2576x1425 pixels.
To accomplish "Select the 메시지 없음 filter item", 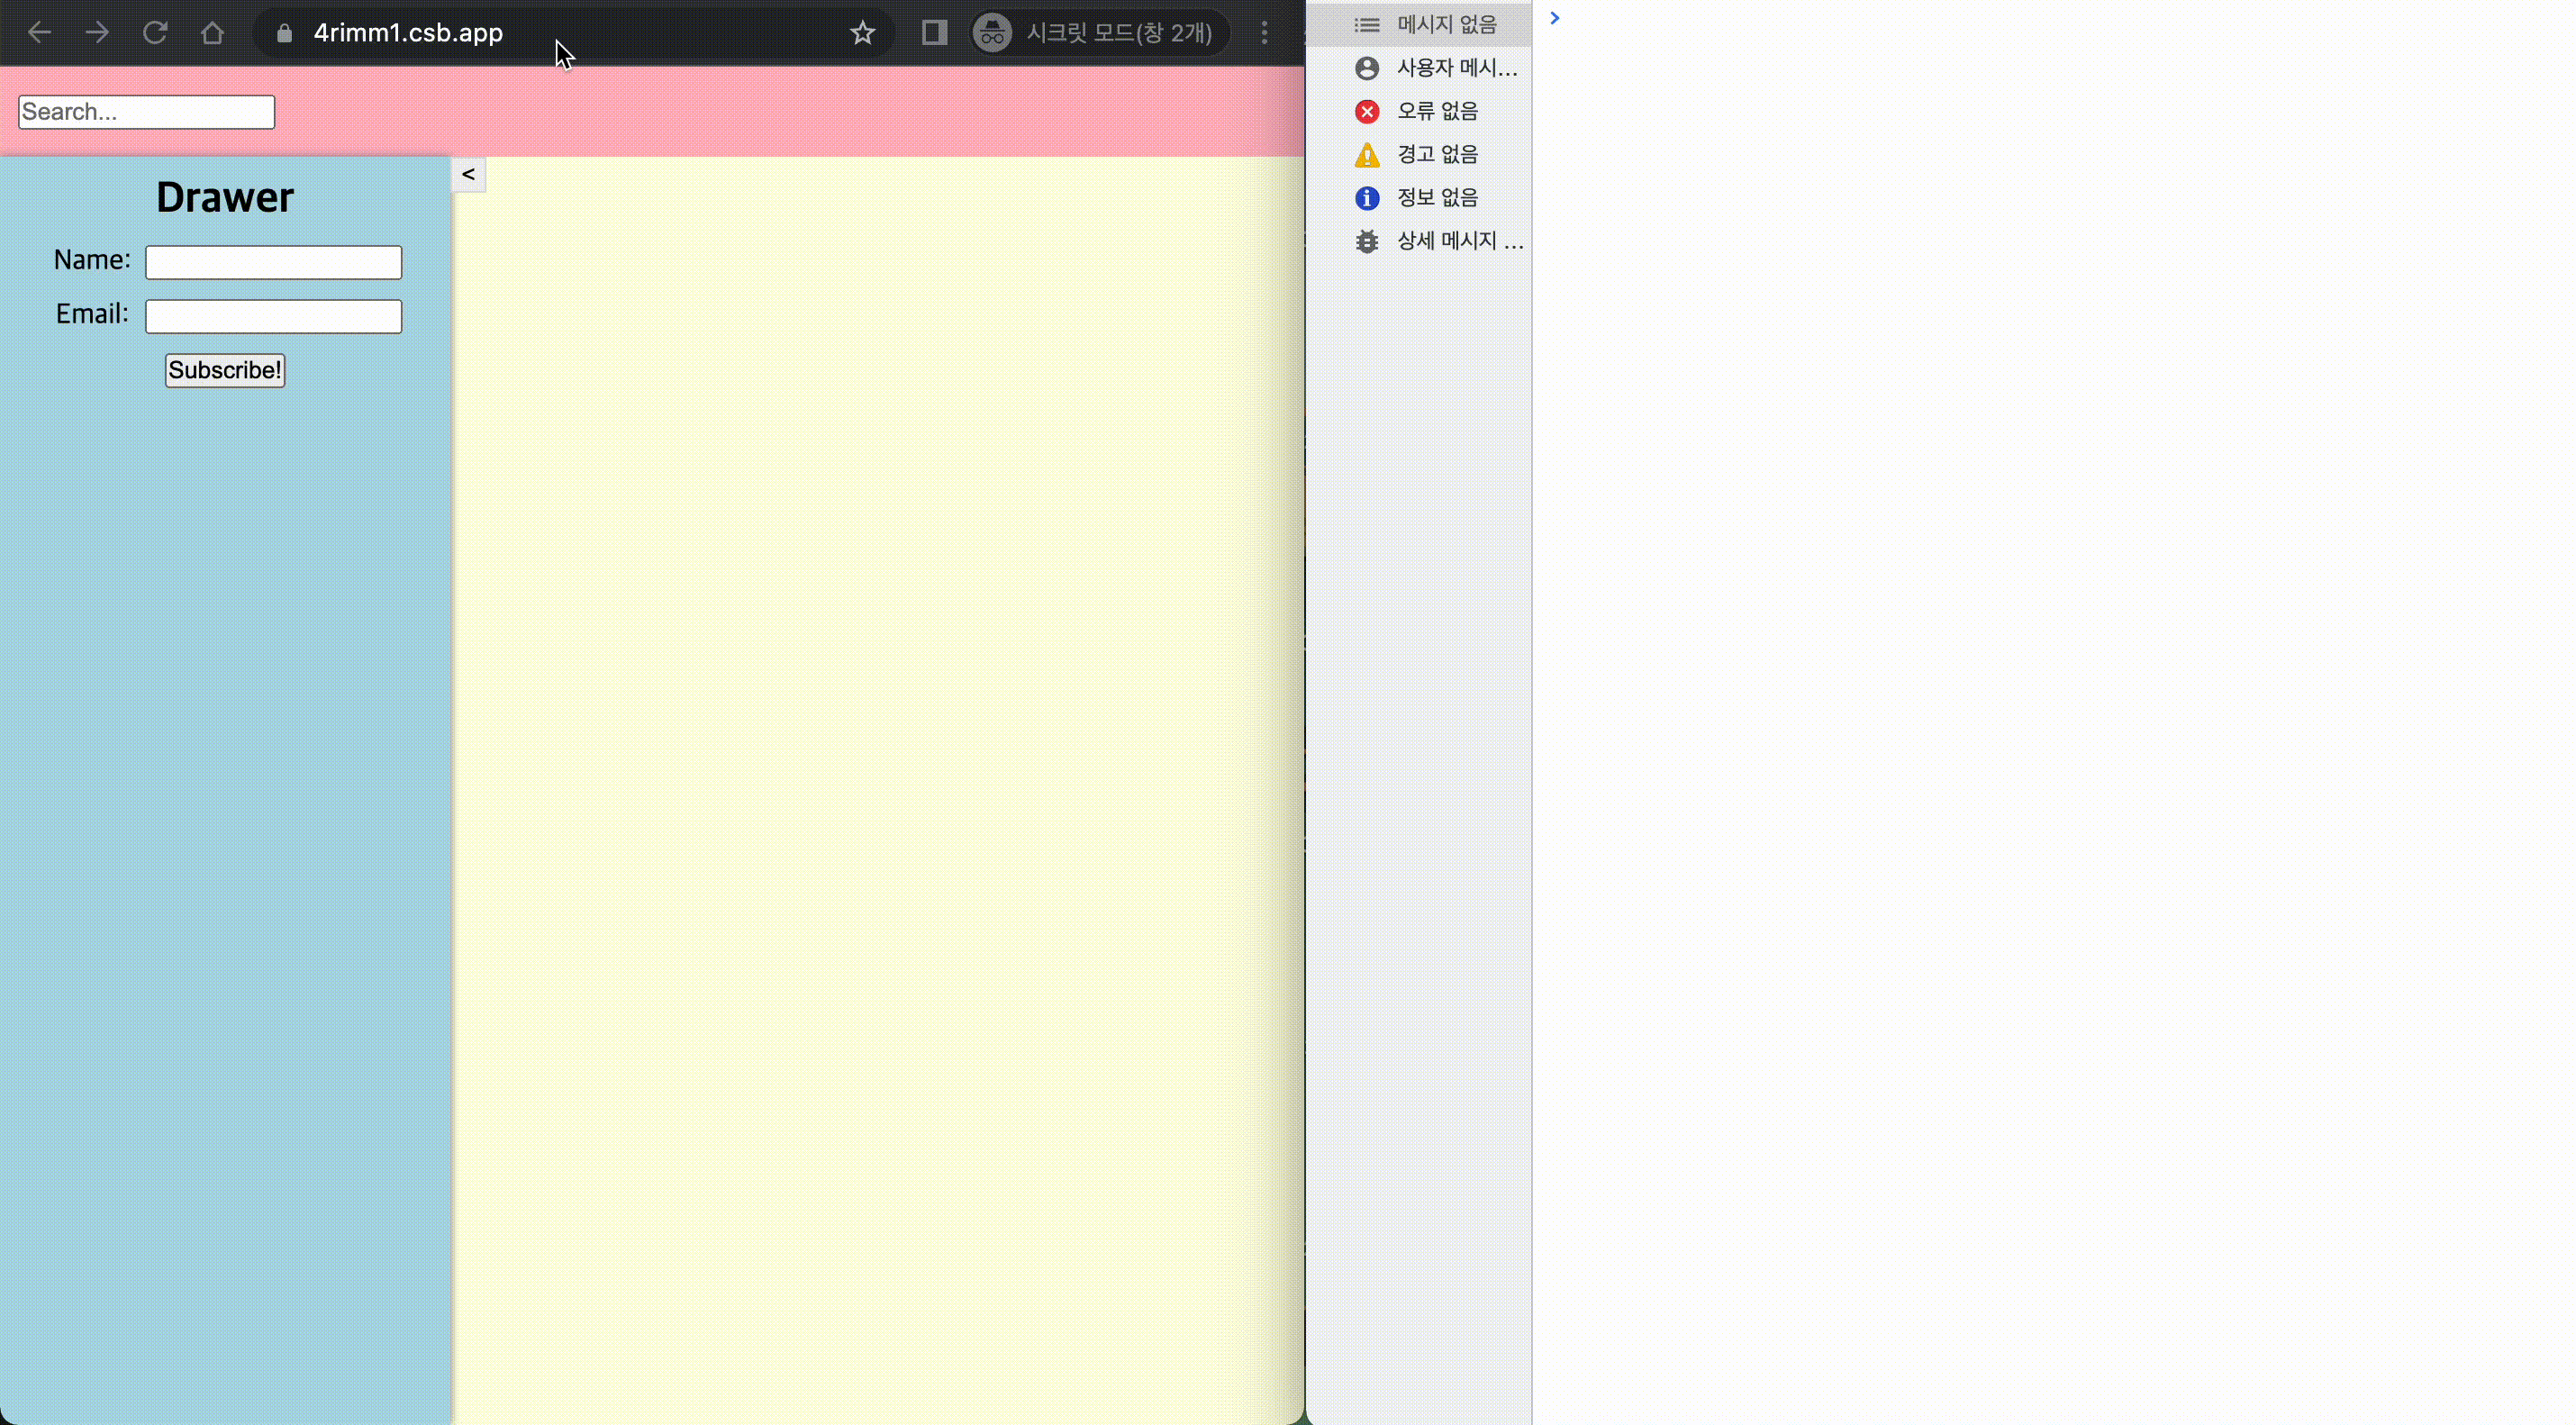I will click(x=1428, y=24).
